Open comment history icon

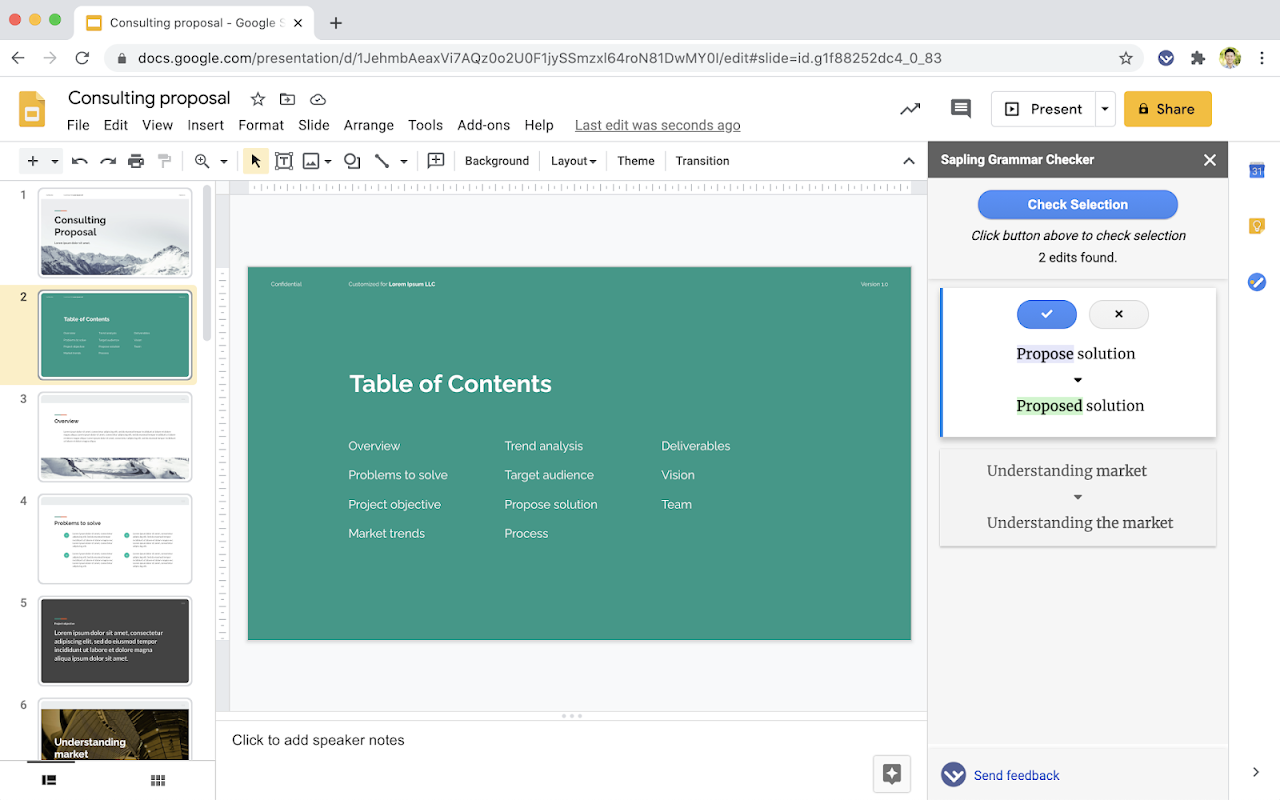[961, 109]
